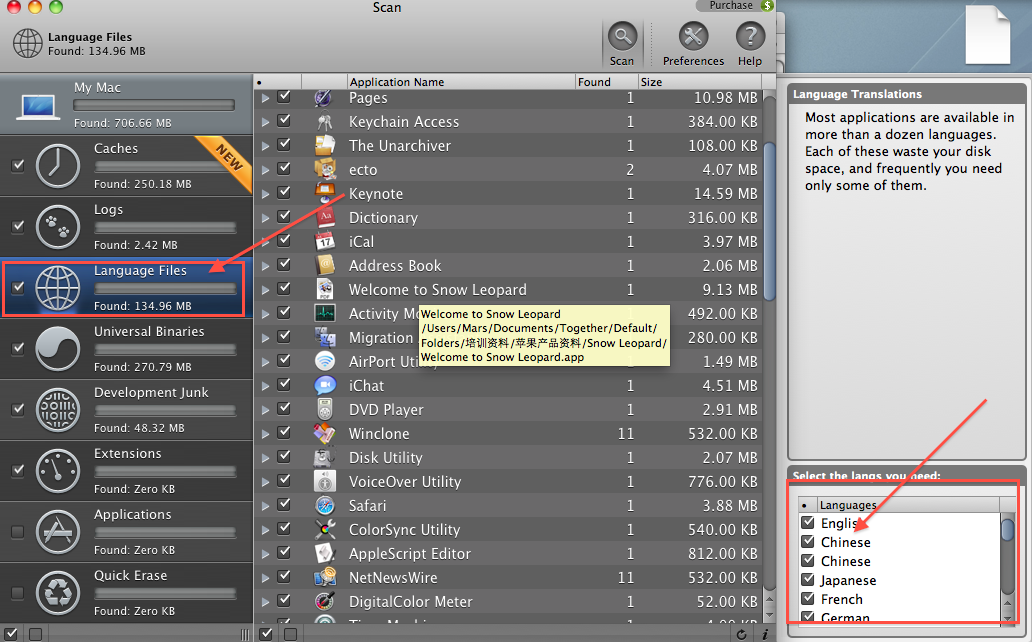Click the application list vertical scrollbar
Image resolution: width=1032 pixels, height=642 pixels.
(x=769, y=221)
